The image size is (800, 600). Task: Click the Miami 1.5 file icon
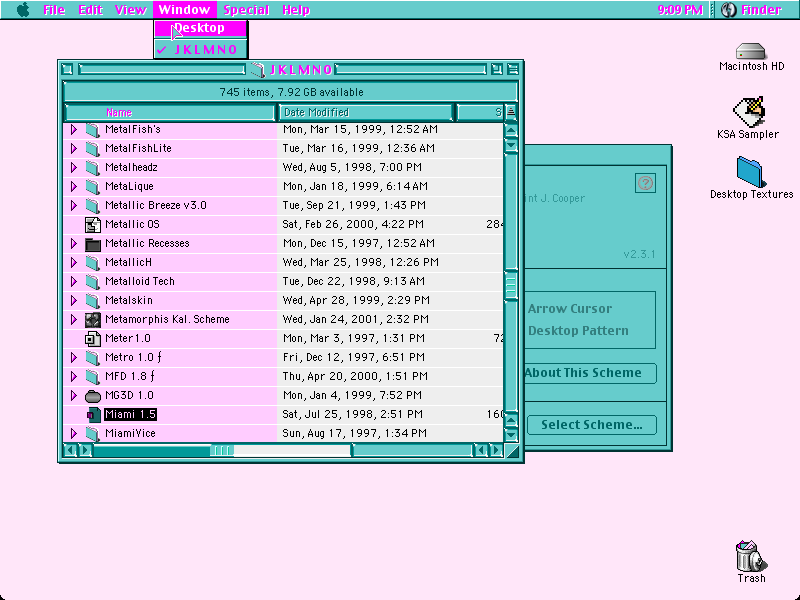click(x=92, y=415)
